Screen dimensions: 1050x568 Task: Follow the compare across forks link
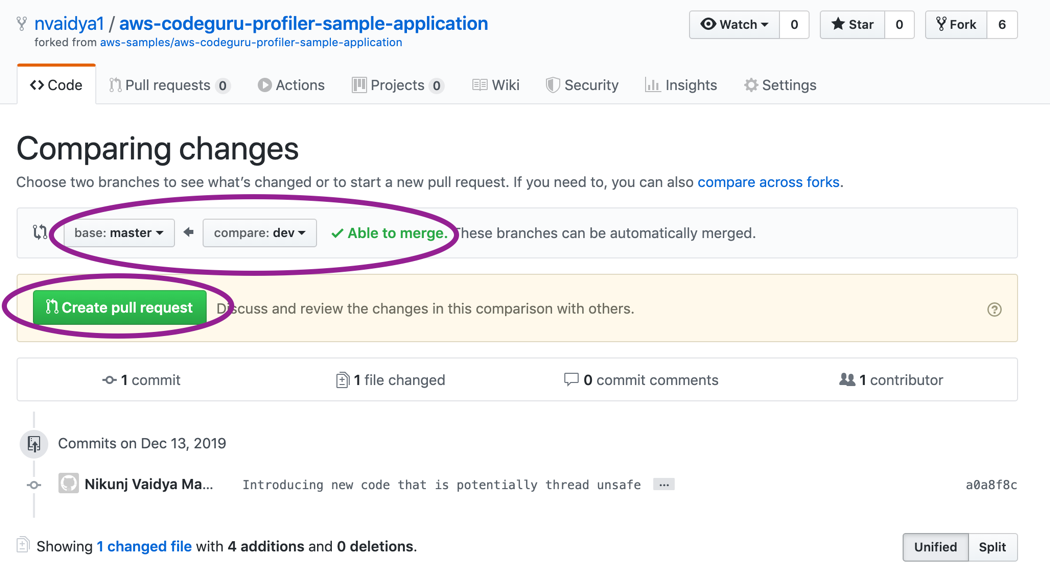[768, 182]
